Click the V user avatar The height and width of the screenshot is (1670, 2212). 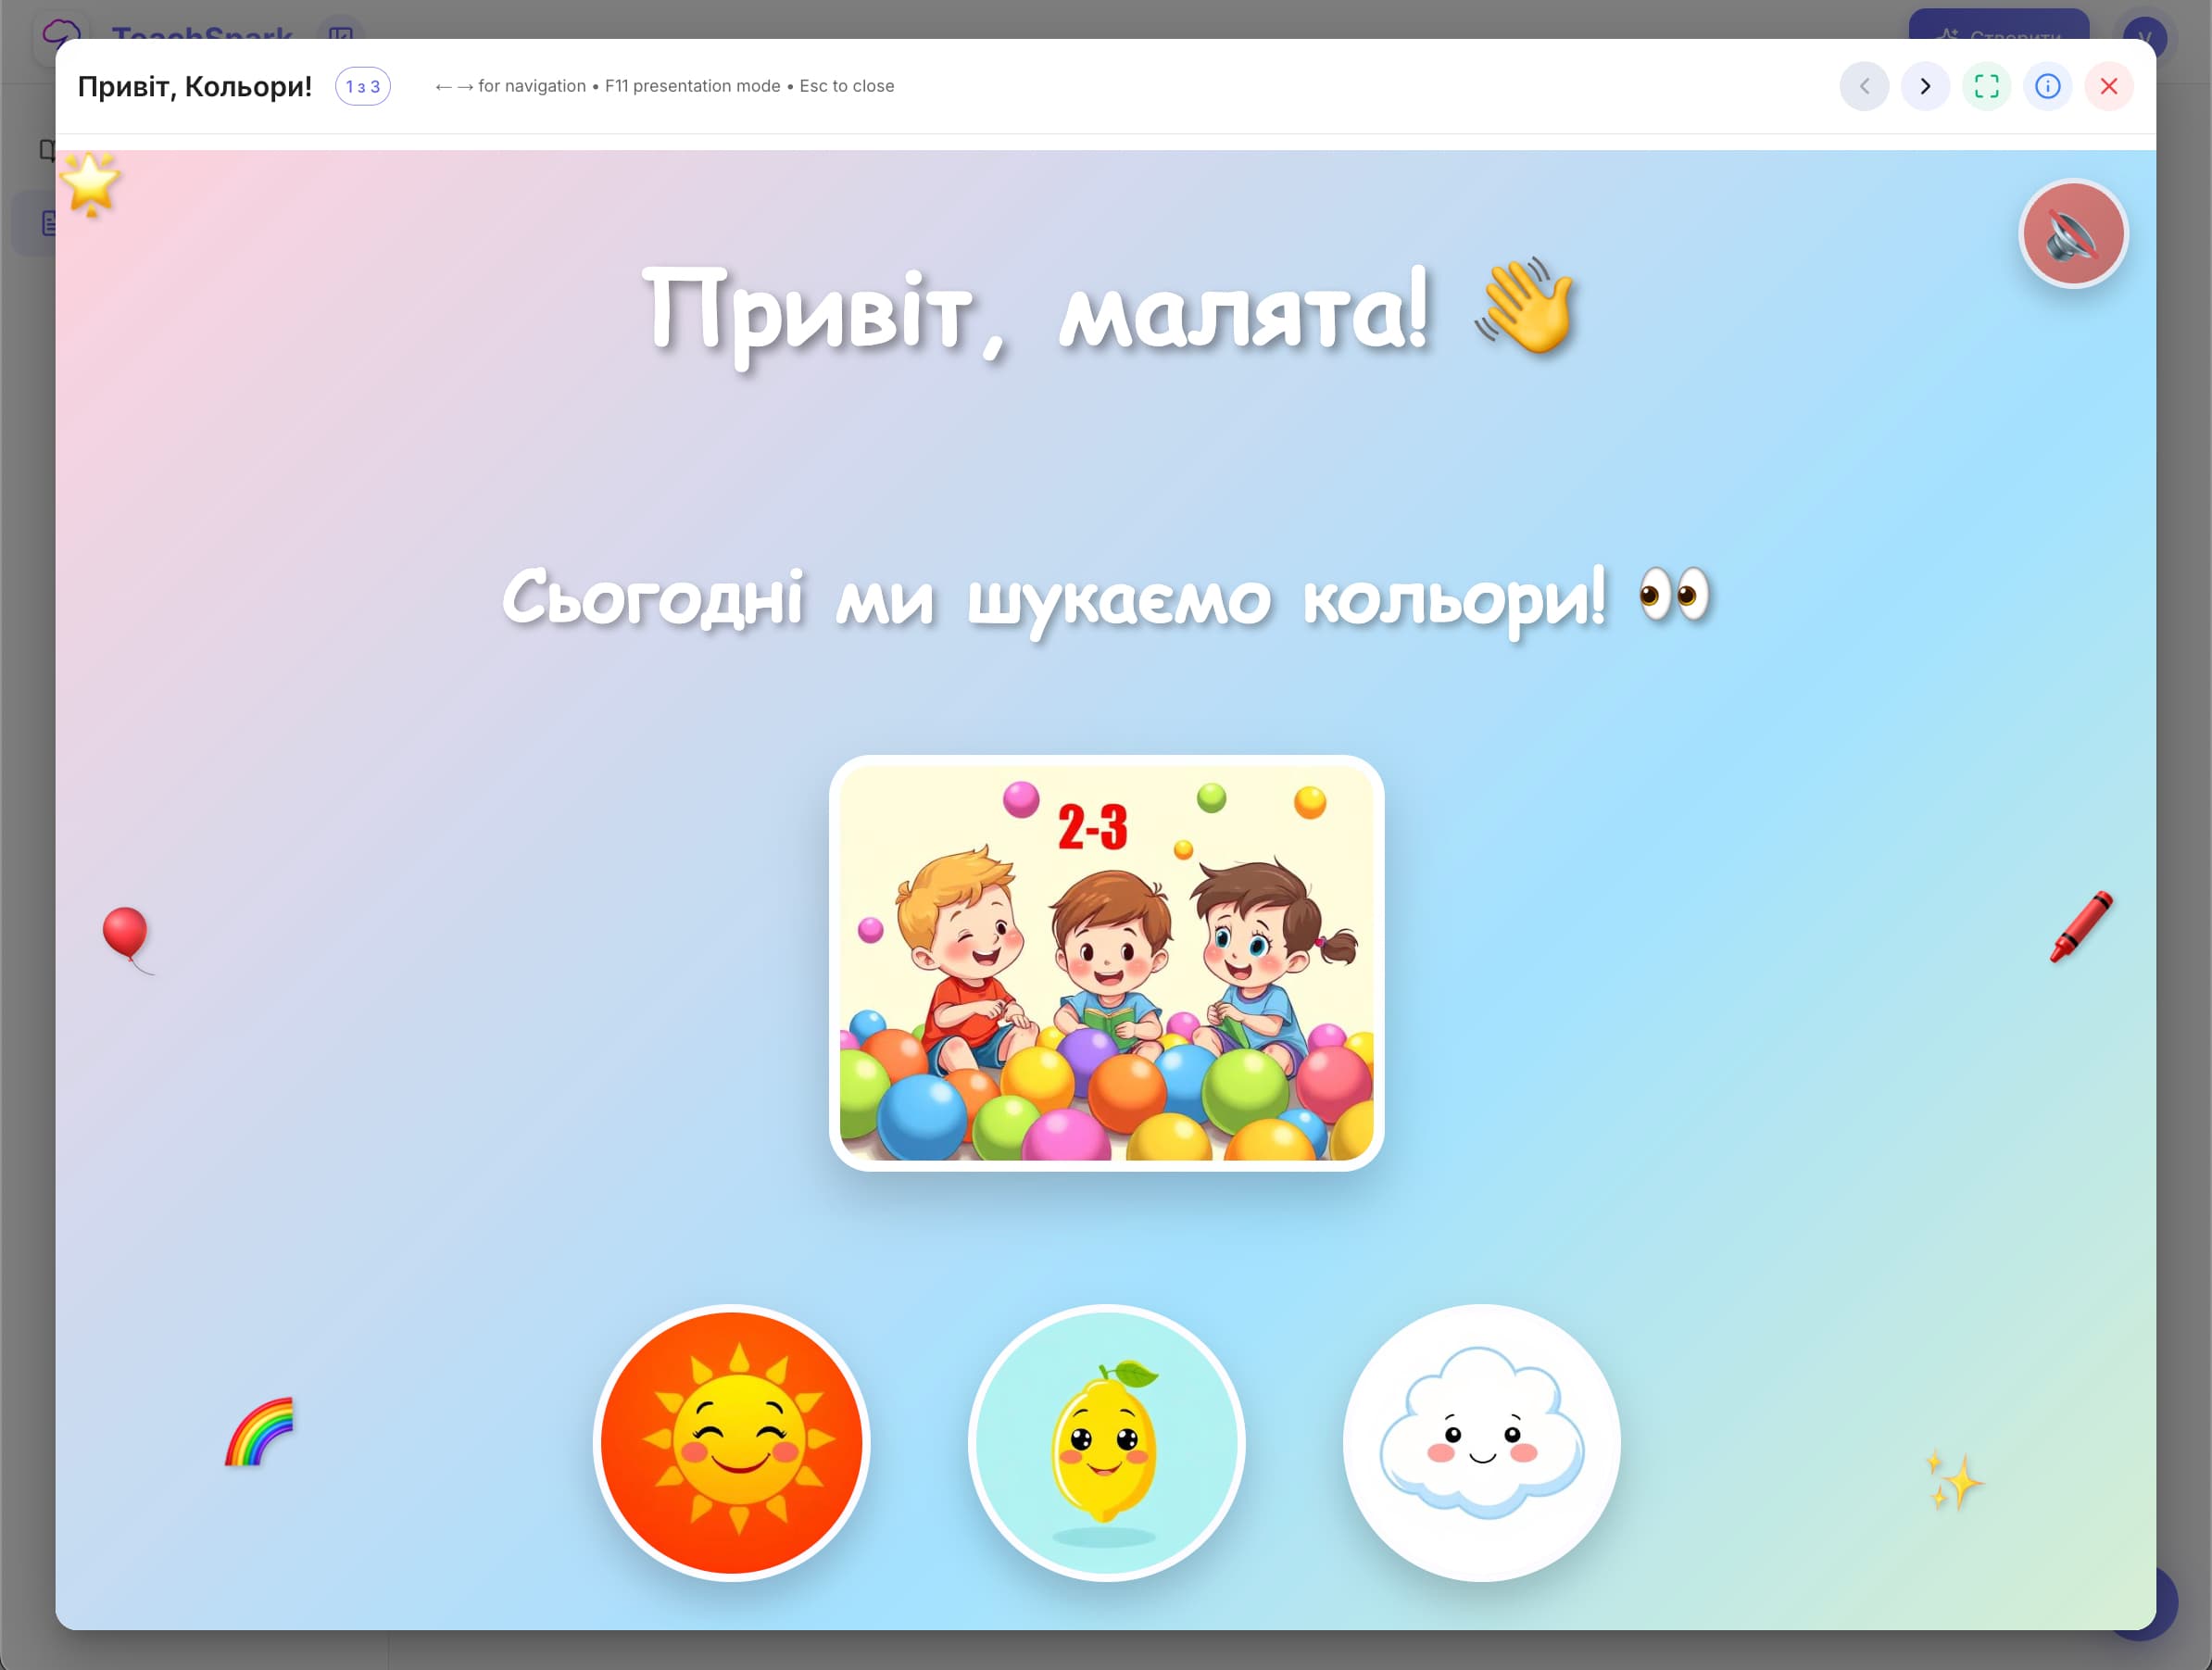(2142, 37)
